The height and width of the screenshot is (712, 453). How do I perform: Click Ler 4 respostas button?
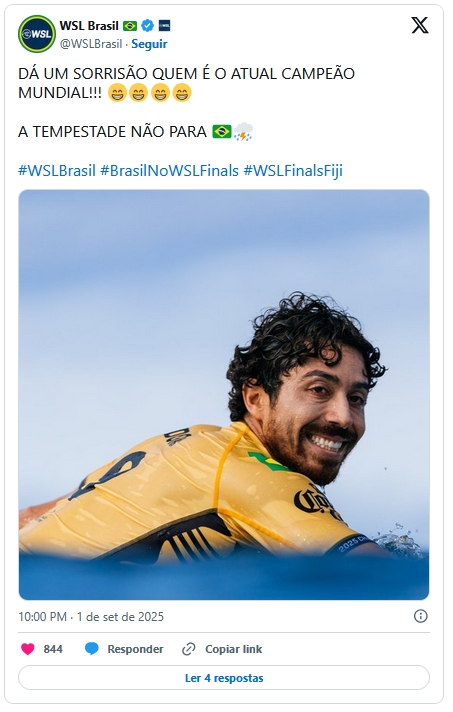(224, 678)
